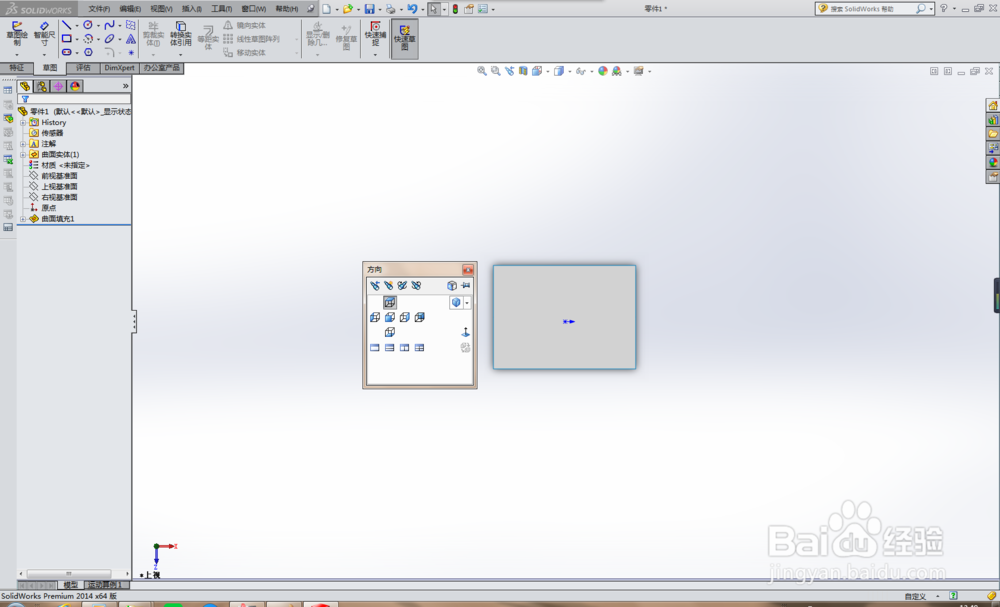The height and width of the screenshot is (607, 1000).
Task: Expand the 曲面填充1 feature node
Action: [x=23, y=219]
